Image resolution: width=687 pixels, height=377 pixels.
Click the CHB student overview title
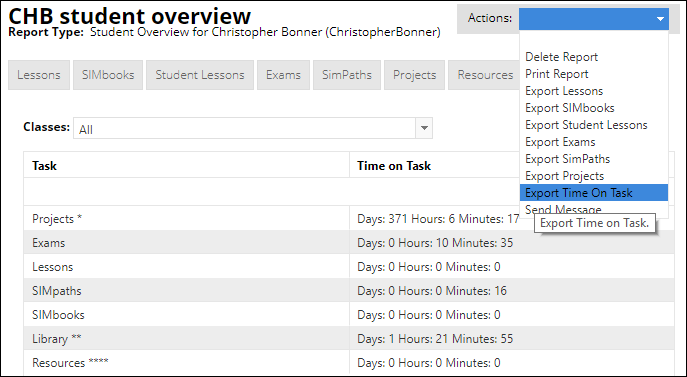point(130,16)
